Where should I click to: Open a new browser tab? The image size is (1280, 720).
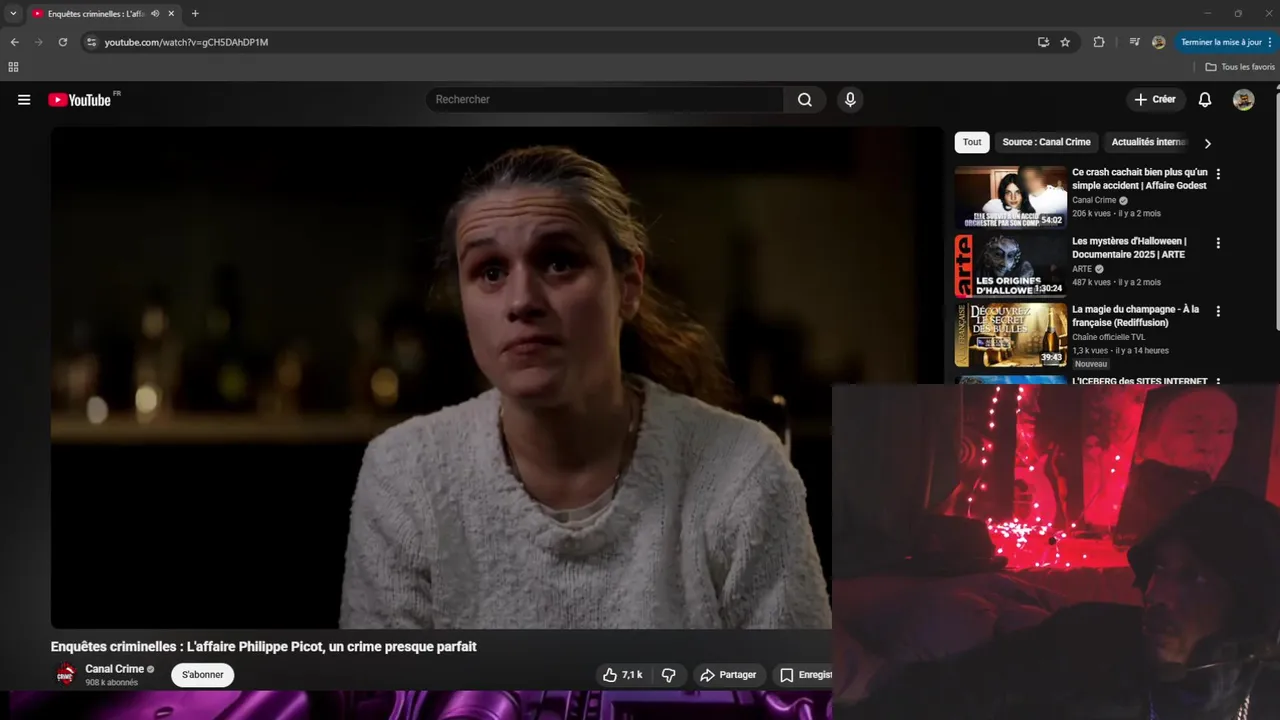tap(195, 14)
